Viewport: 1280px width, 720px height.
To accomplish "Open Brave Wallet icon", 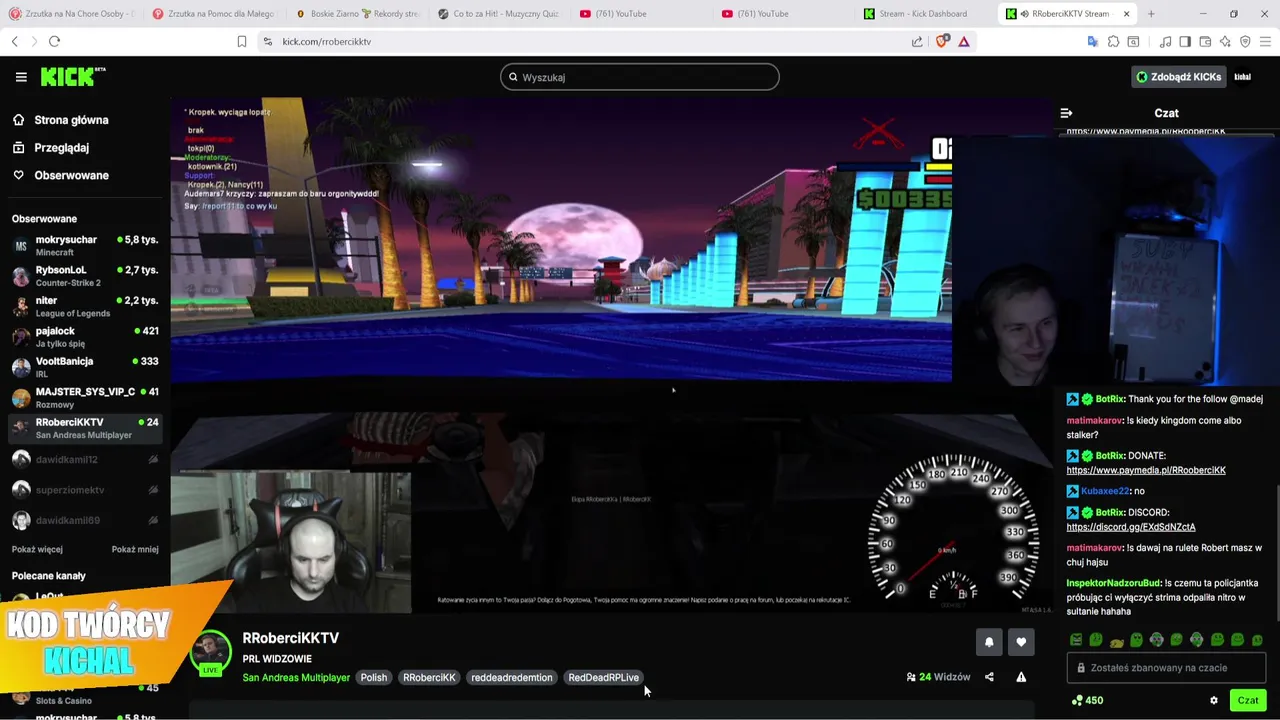I will click(x=1205, y=41).
